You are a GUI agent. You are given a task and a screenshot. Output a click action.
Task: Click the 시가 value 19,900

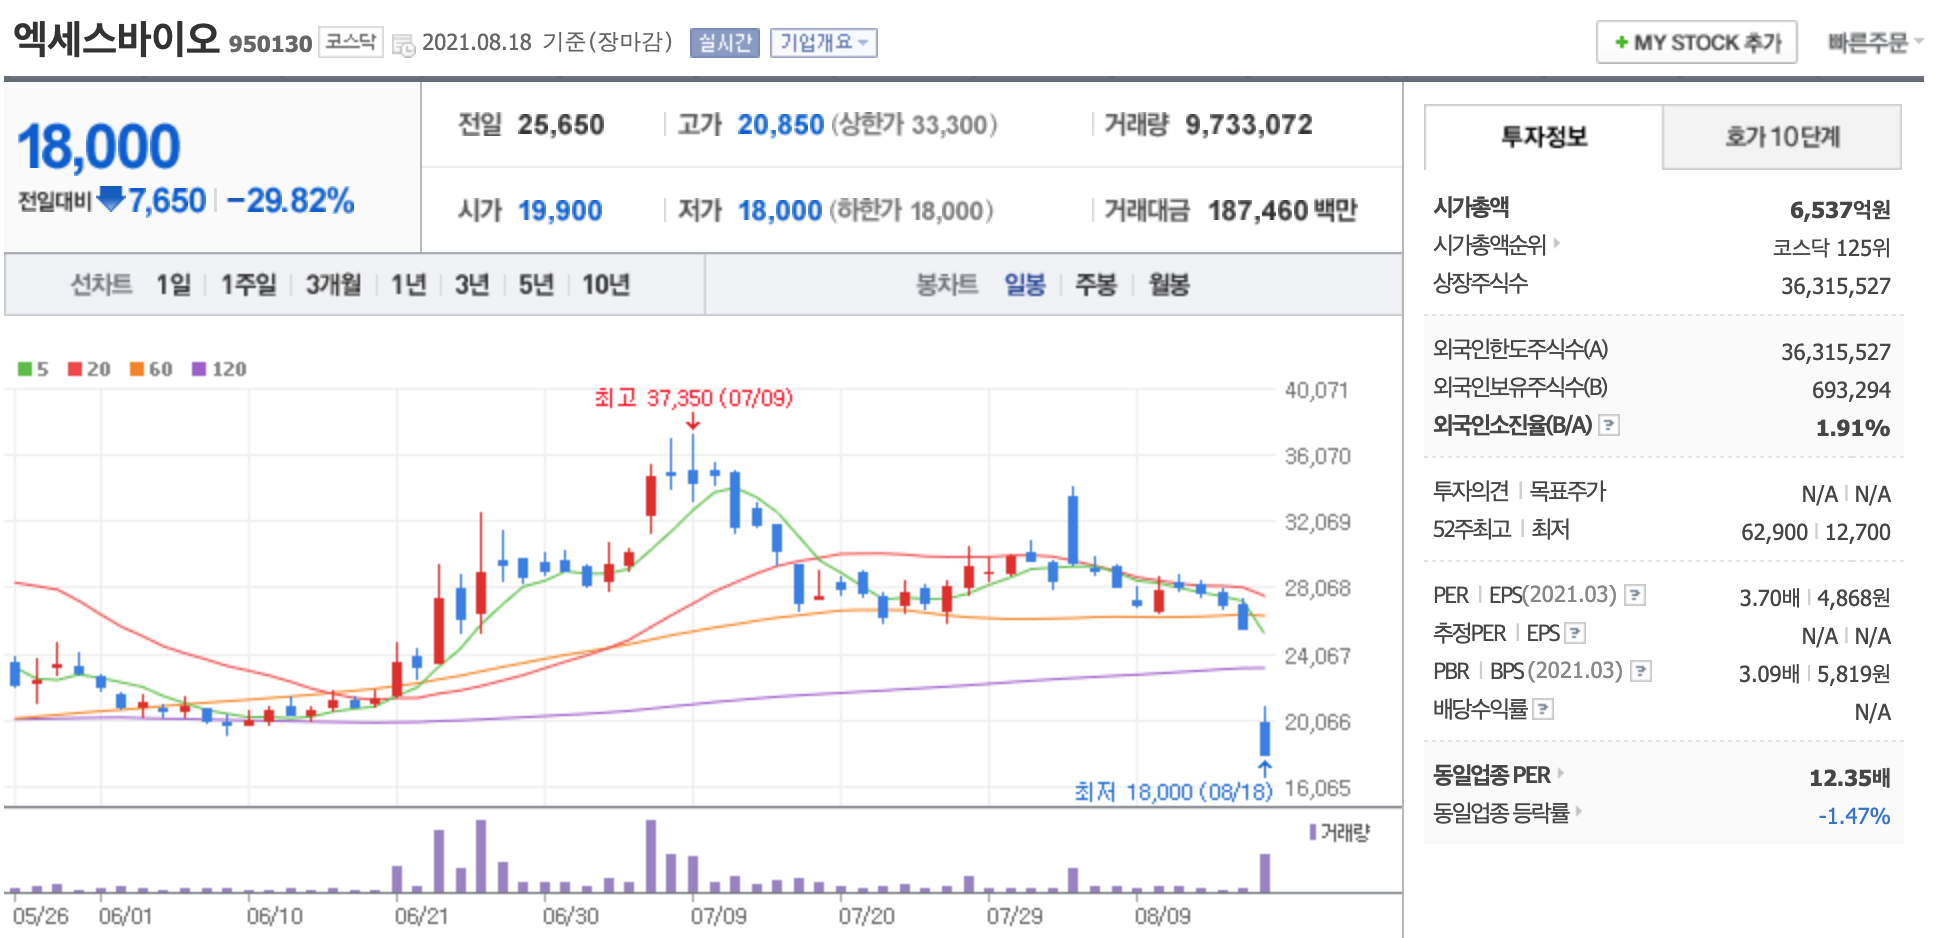click(x=560, y=211)
